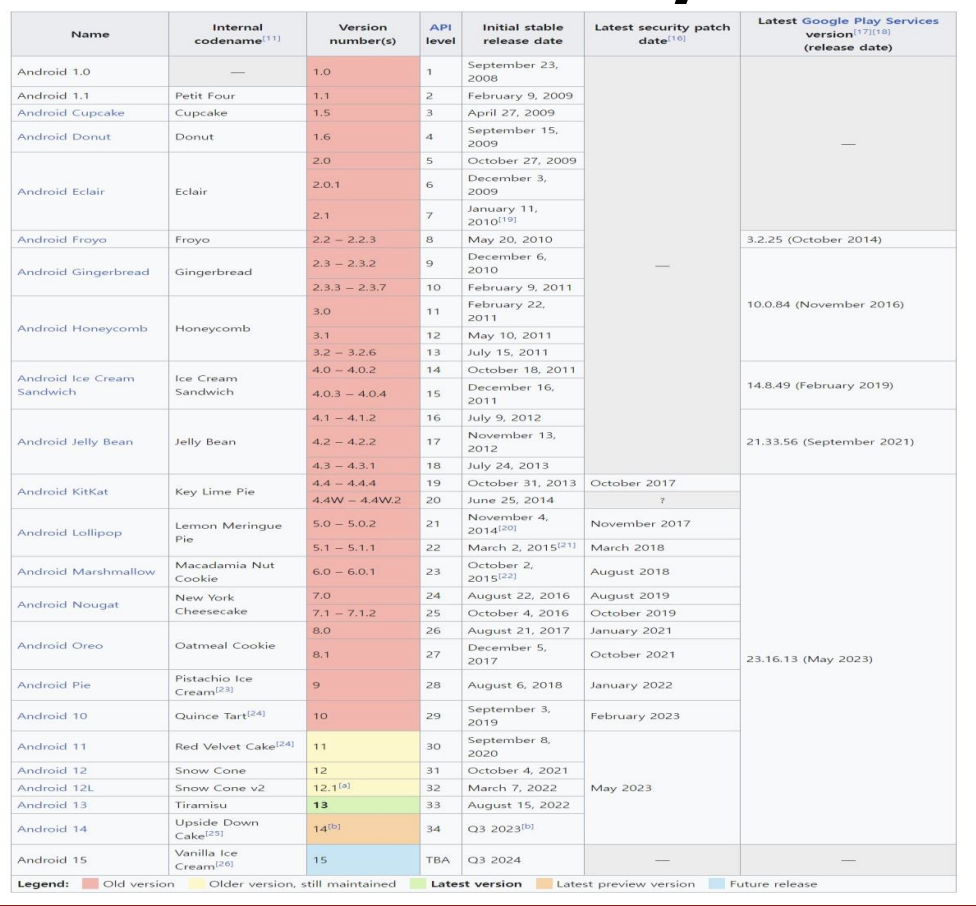976x906 pixels.
Task: Open the Android Pie link
Action: pos(54,684)
